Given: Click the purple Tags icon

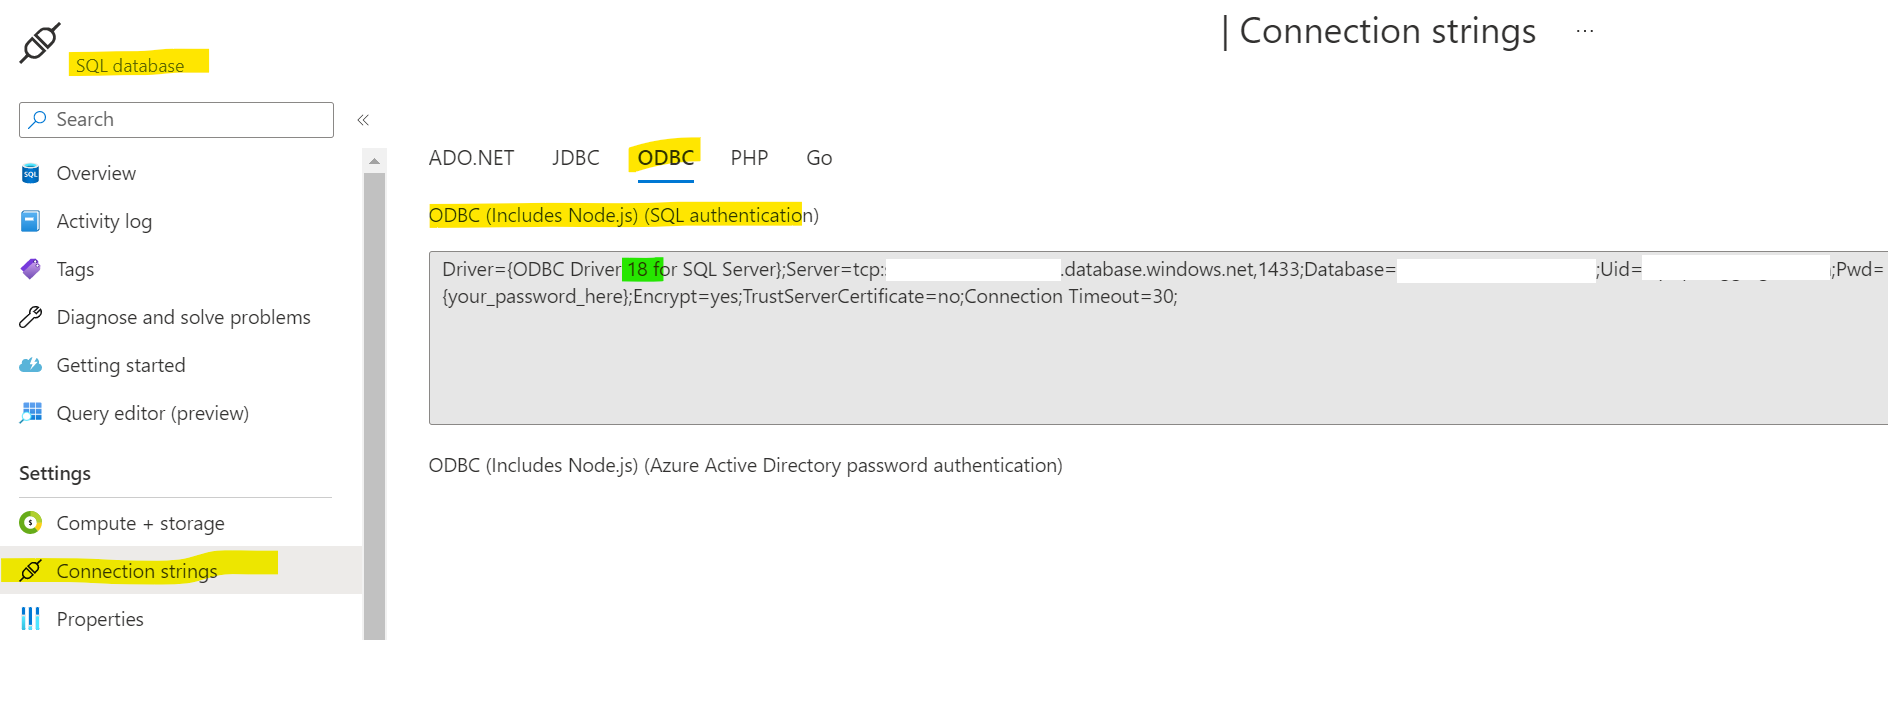Looking at the screenshot, I should 31,269.
